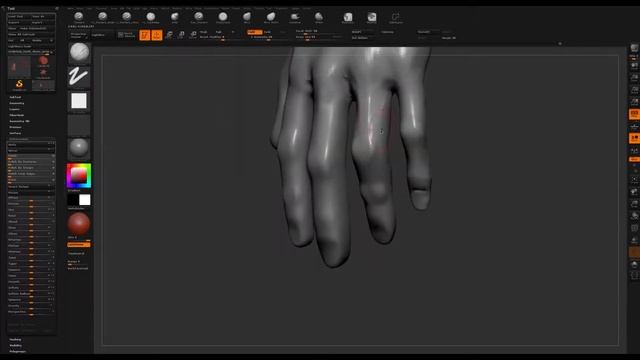Click the Scroll canvas icon on right shelf

point(634,65)
